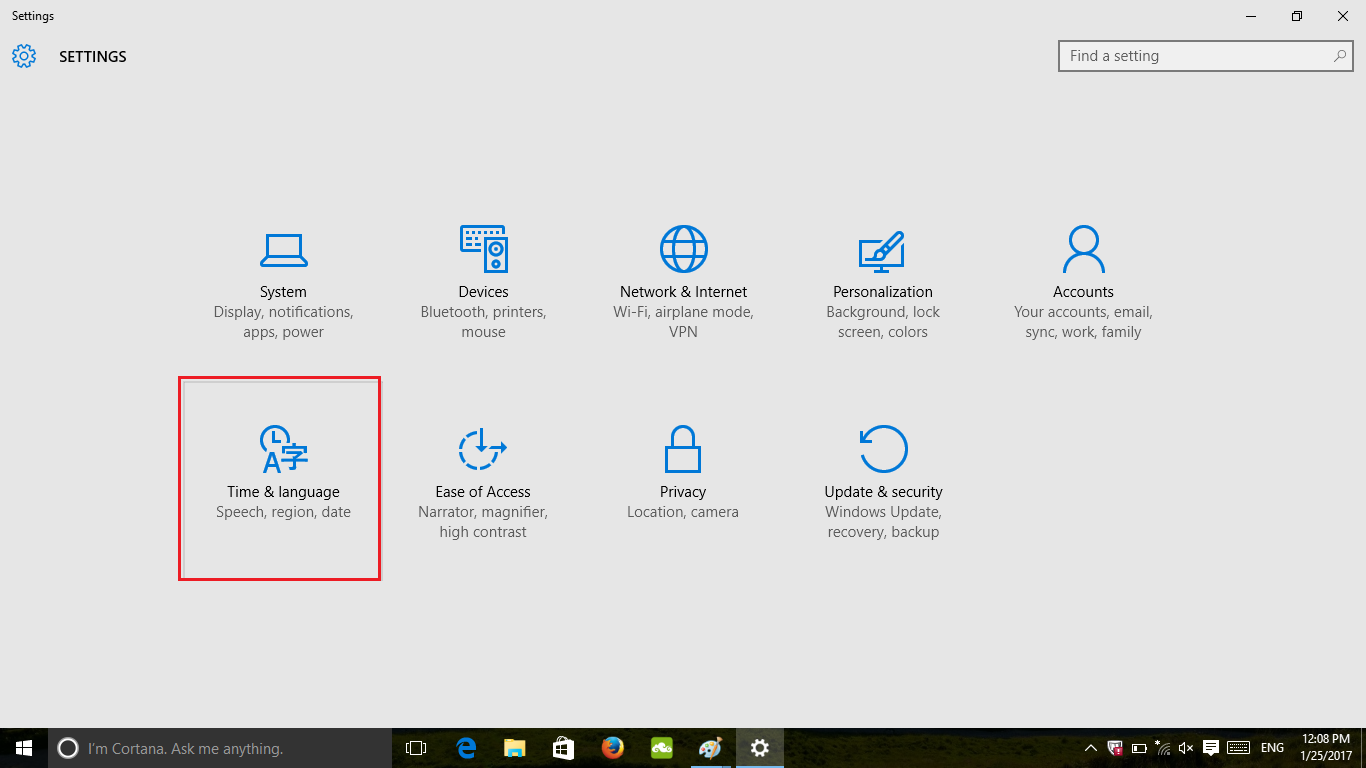Launch Microsoft Edge from the taskbar
The width and height of the screenshot is (1366, 768).
click(465, 748)
